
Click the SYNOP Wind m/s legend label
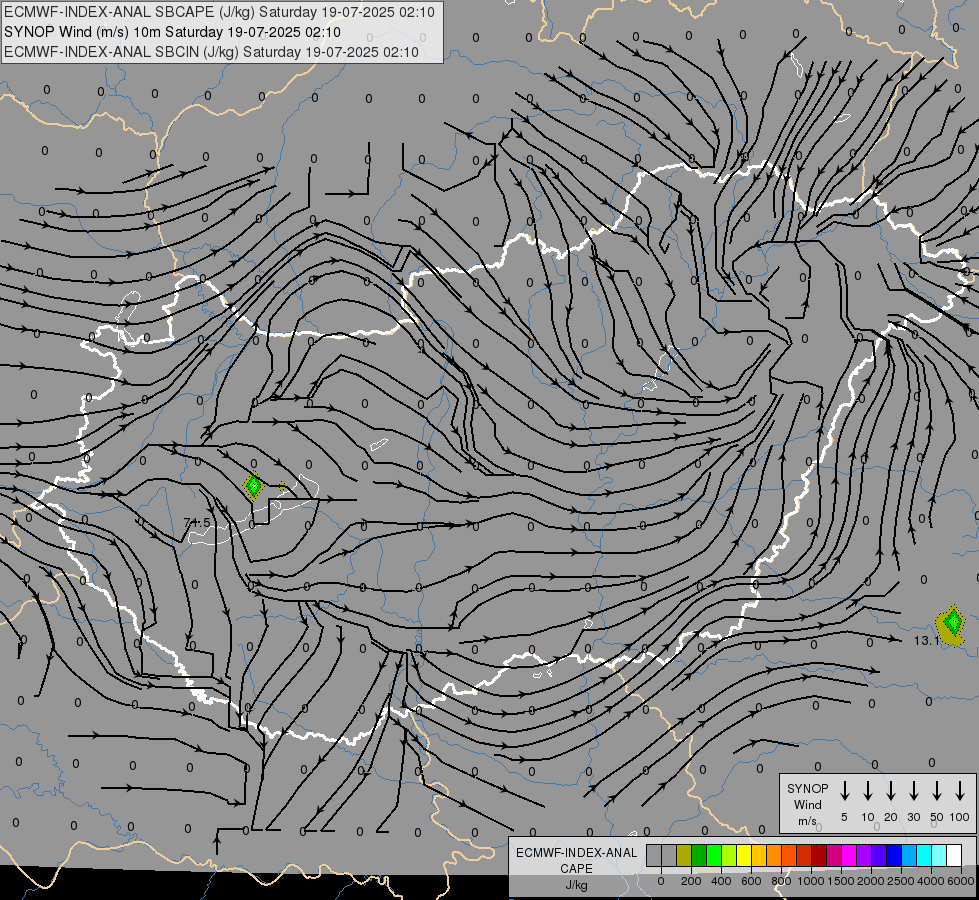pos(807,804)
